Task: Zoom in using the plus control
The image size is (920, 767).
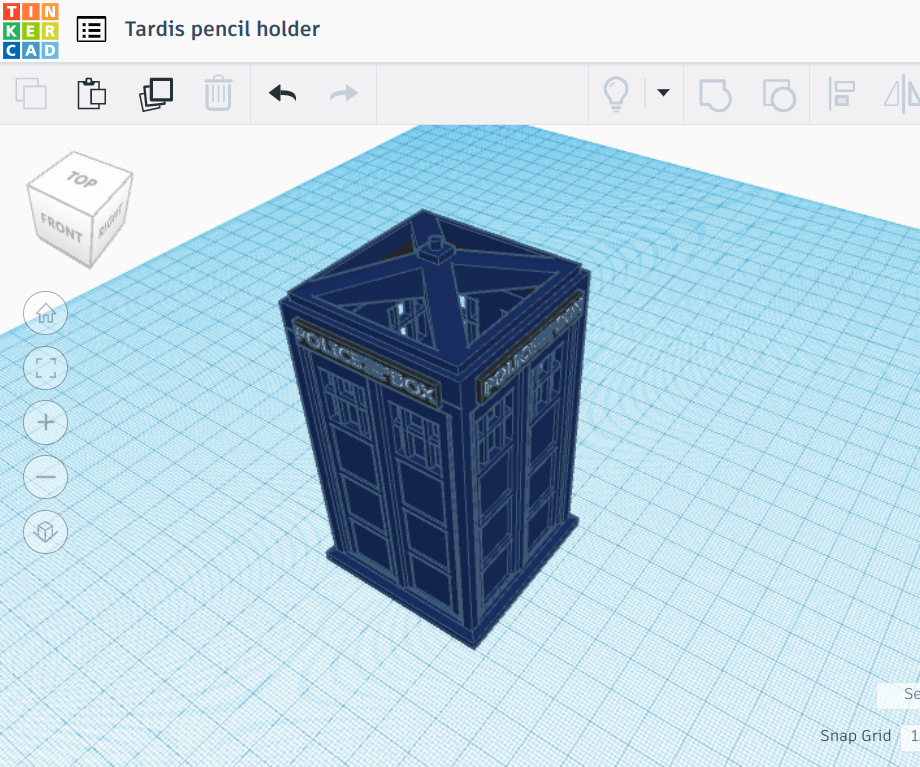Action: [44, 423]
